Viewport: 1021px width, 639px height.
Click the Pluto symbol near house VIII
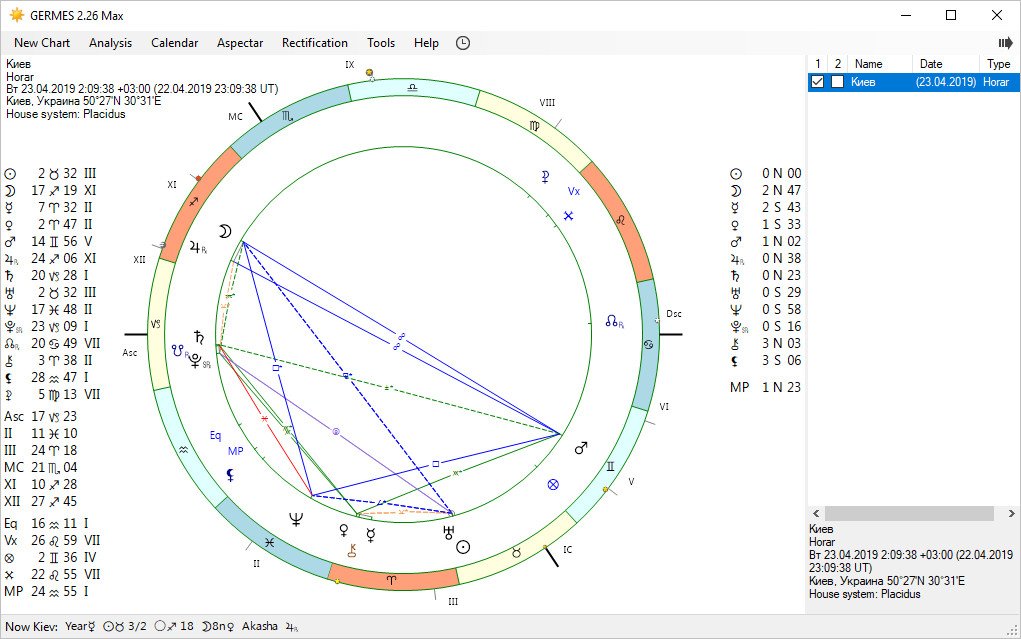click(545, 177)
